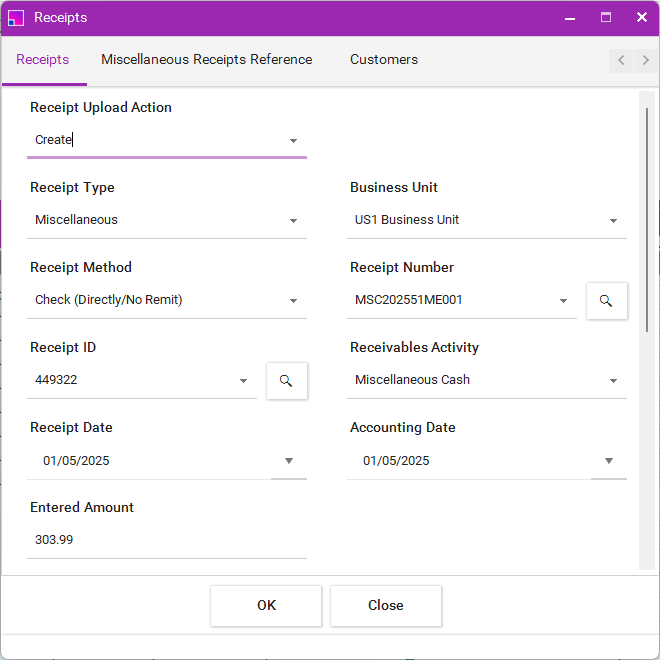Image resolution: width=660 pixels, height=660 pixels.
Task: Open the Receipt Date calendar picker
Action: (x=289, y=460)
